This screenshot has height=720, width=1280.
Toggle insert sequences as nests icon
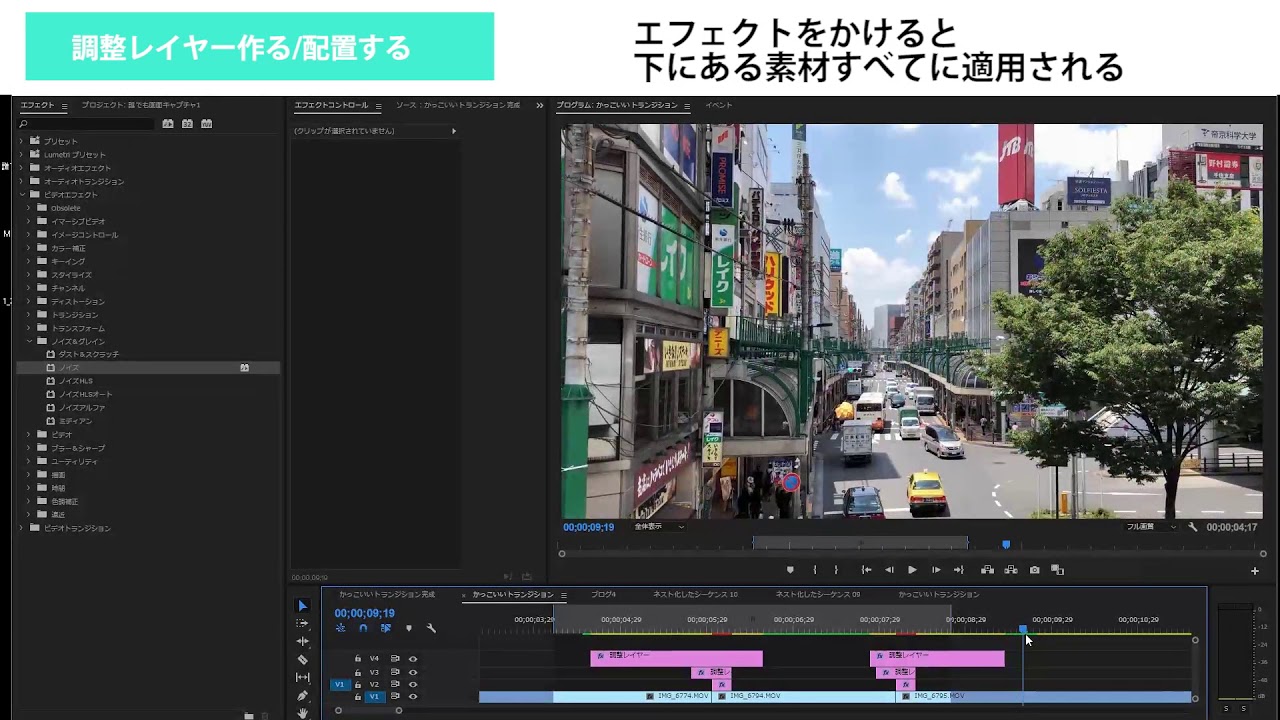pos(340,628)
